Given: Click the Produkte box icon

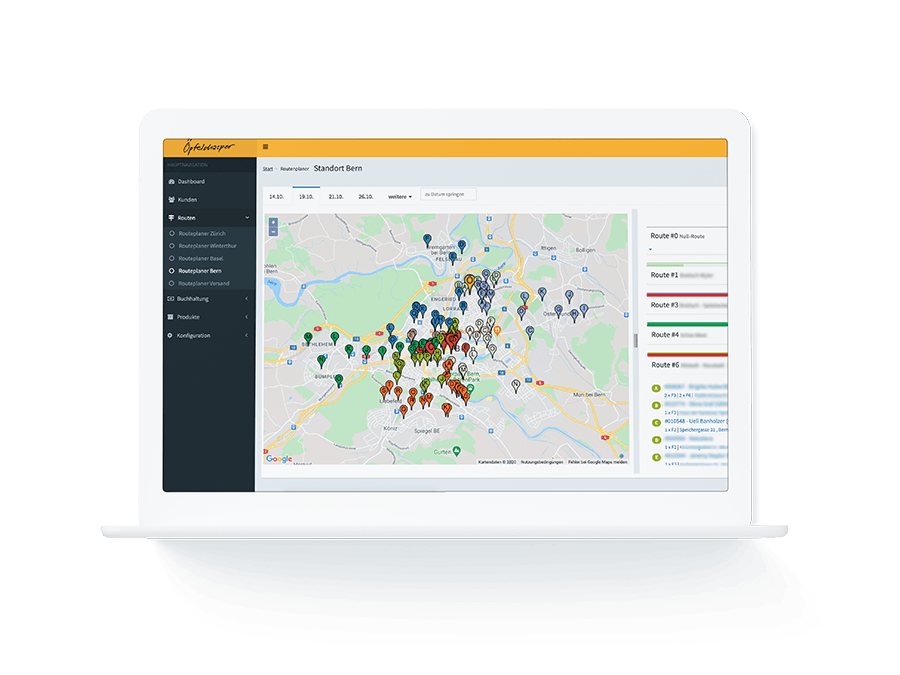Looking at the screenshot, I should point(170,317).
